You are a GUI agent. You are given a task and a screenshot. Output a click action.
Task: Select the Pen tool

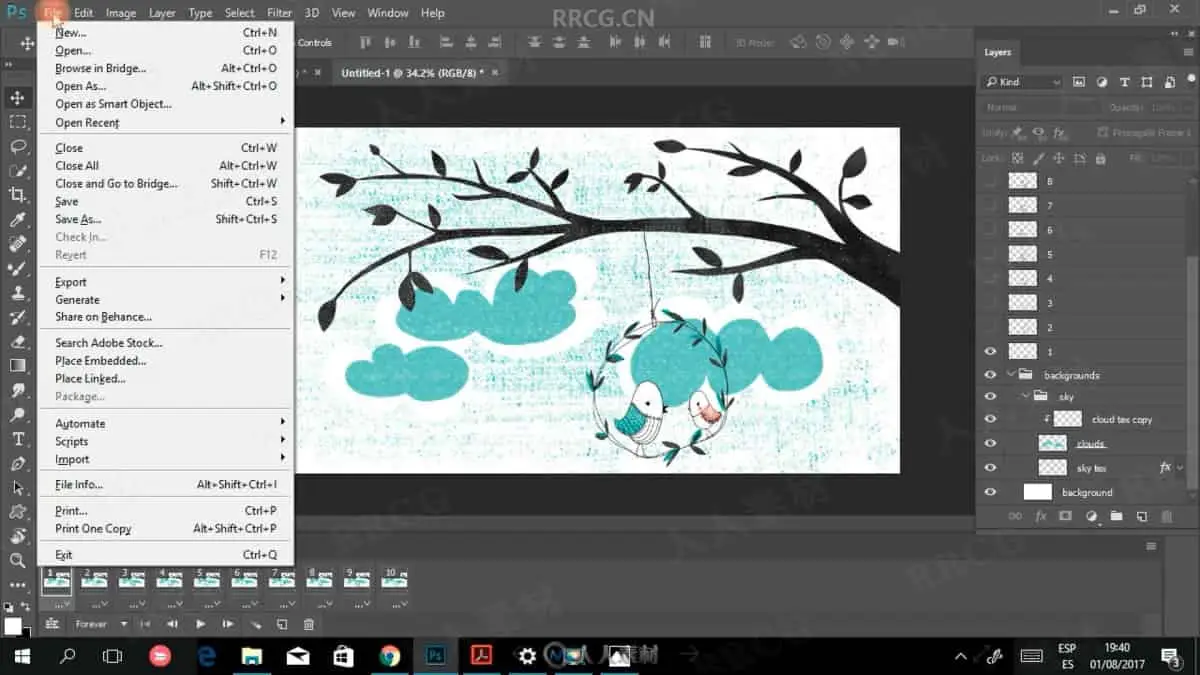17,464
